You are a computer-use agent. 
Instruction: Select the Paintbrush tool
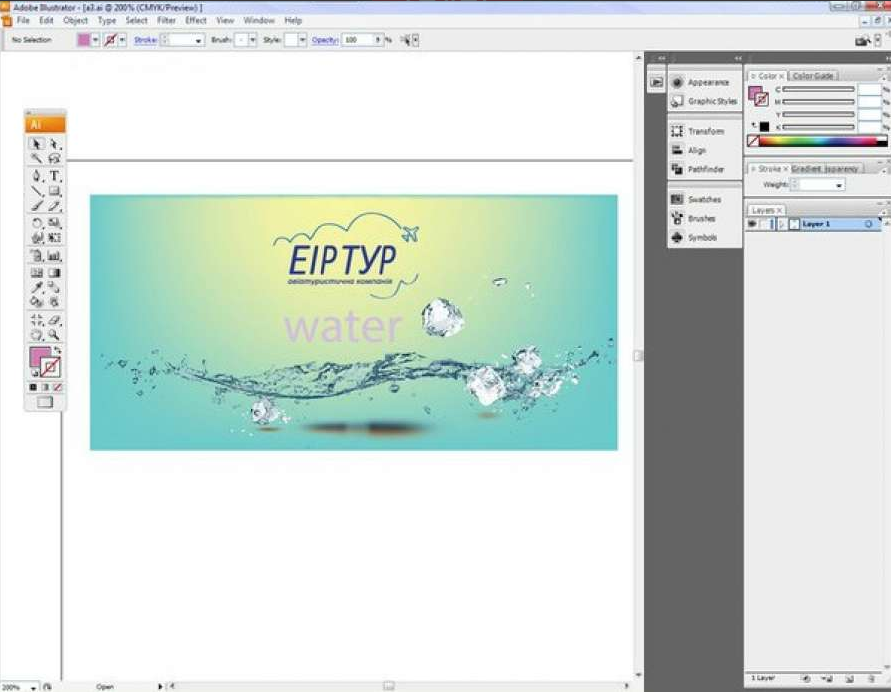37,206
